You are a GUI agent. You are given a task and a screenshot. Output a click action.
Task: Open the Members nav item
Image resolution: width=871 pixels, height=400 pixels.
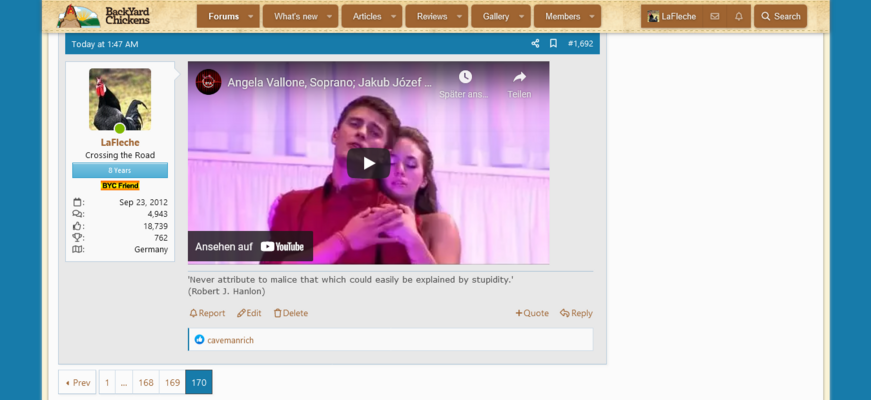[x=562, y=17]
